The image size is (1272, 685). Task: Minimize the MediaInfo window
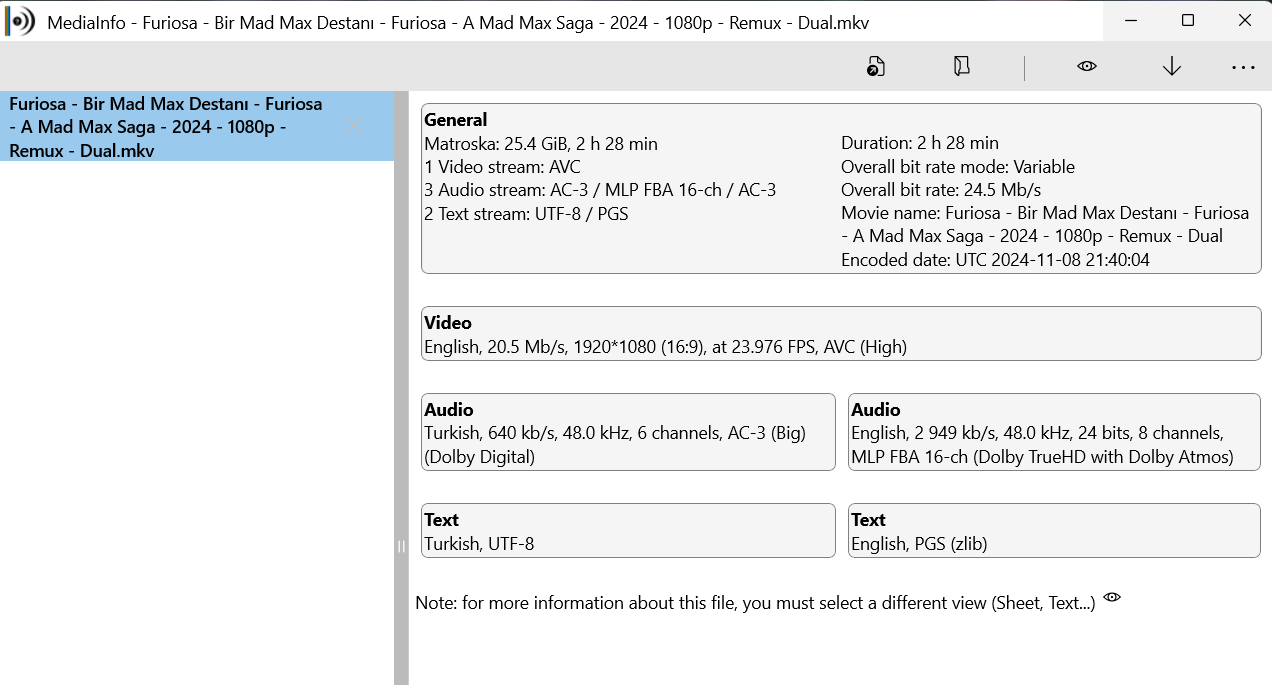tap(1131, 20)
